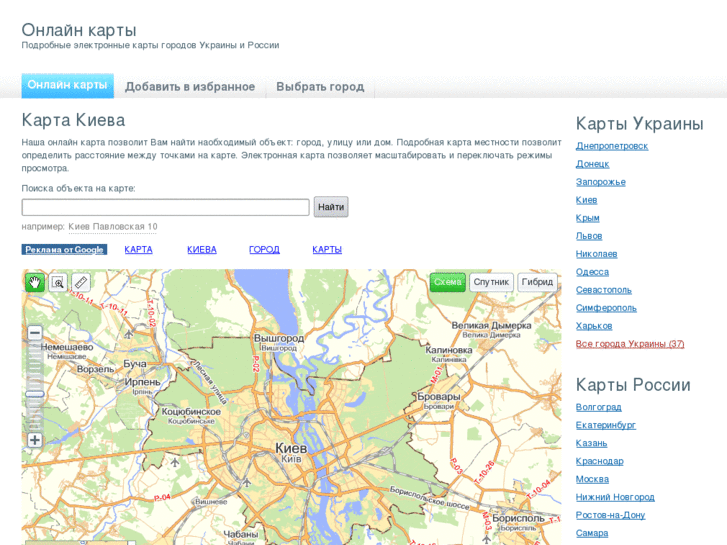The height and width of the screenshot is (545, 727).
Task: Open the Одесса map link
Action: [x=592, y=272]
